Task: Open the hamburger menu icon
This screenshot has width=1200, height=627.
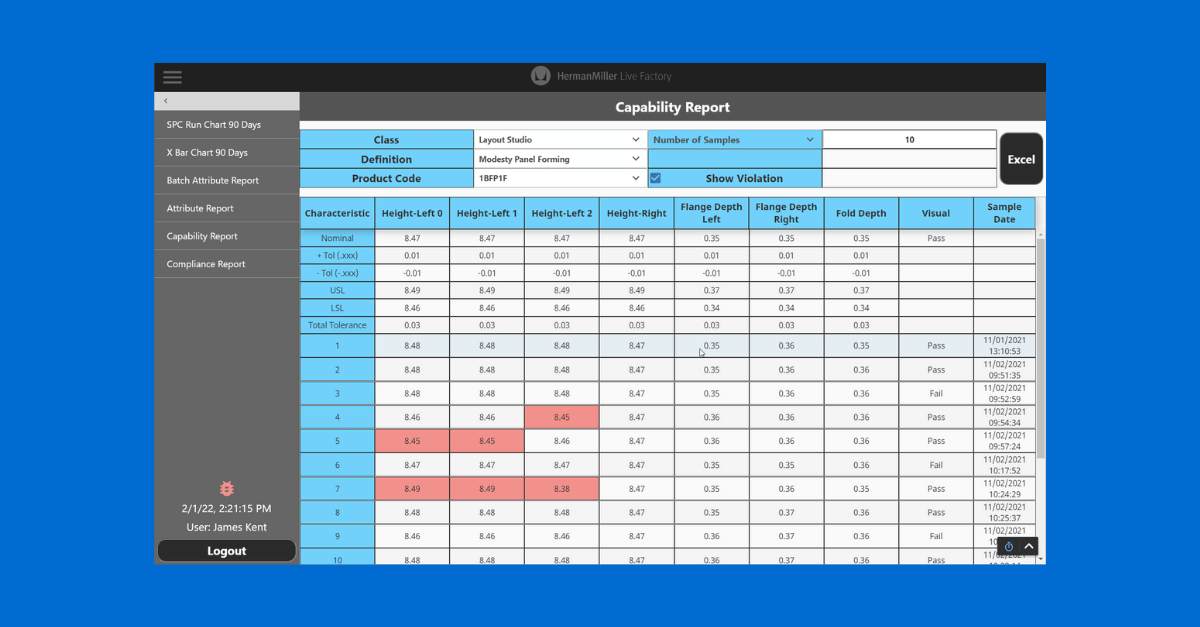Action: [x=172, y=77]
